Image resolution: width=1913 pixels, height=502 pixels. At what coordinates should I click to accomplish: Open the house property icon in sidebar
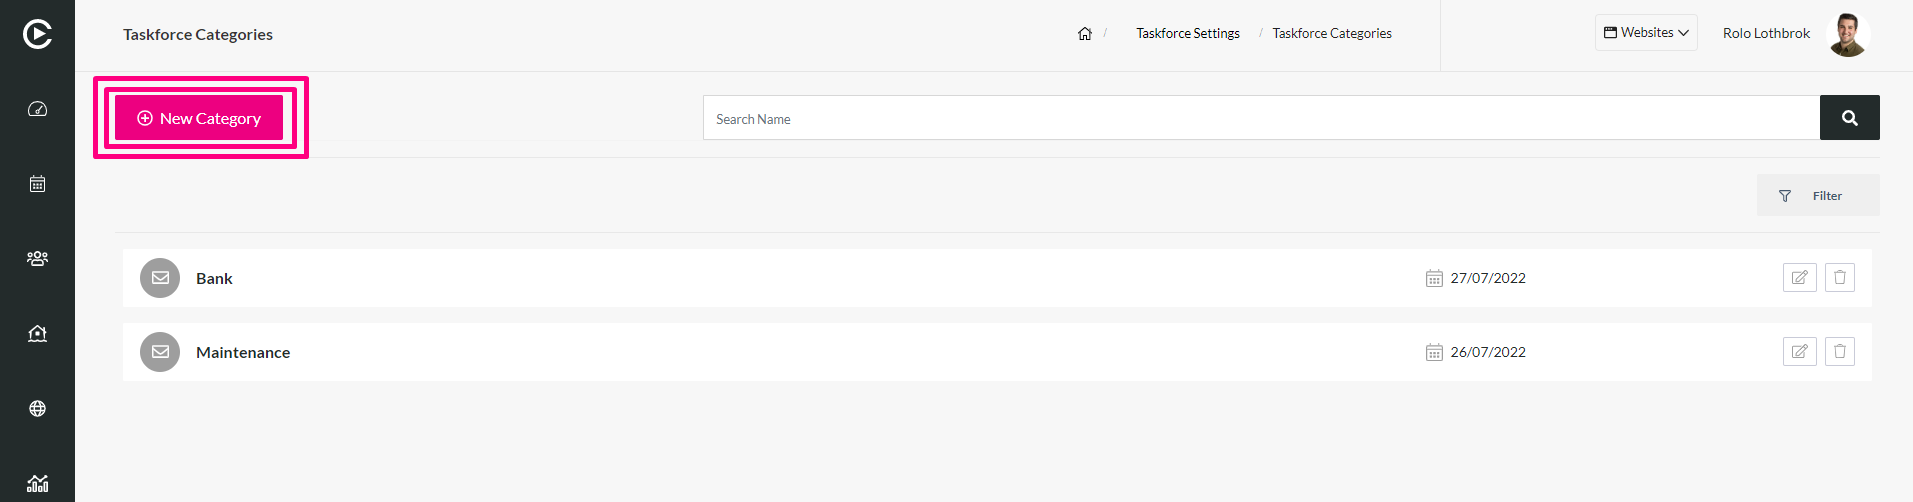(37, 334)
